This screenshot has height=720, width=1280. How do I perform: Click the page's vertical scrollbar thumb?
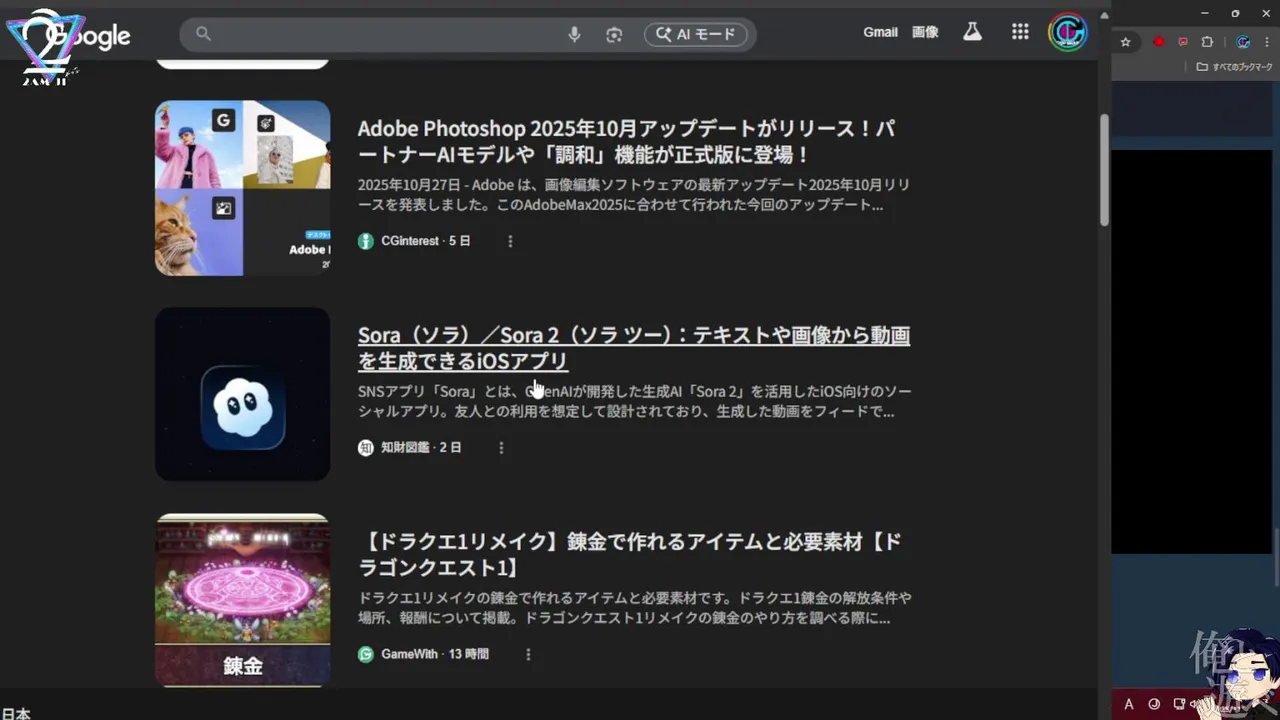(x=1104, y=170)
